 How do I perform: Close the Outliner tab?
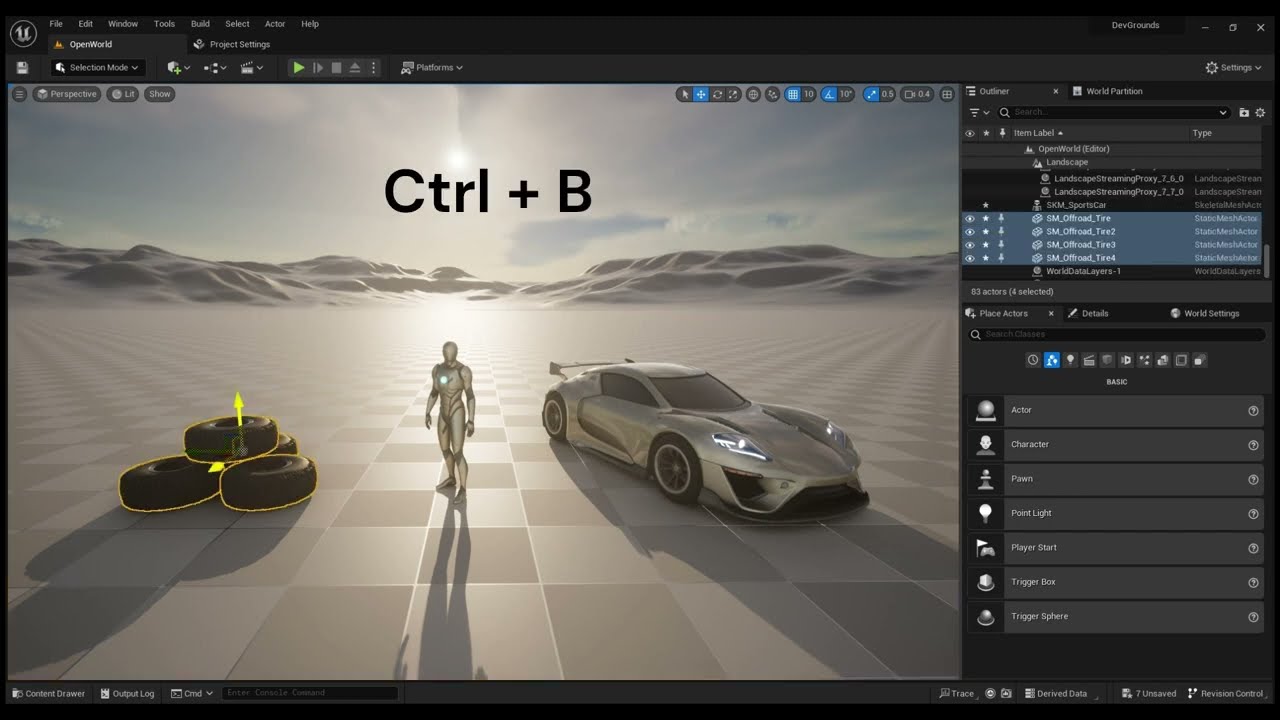1055,91
